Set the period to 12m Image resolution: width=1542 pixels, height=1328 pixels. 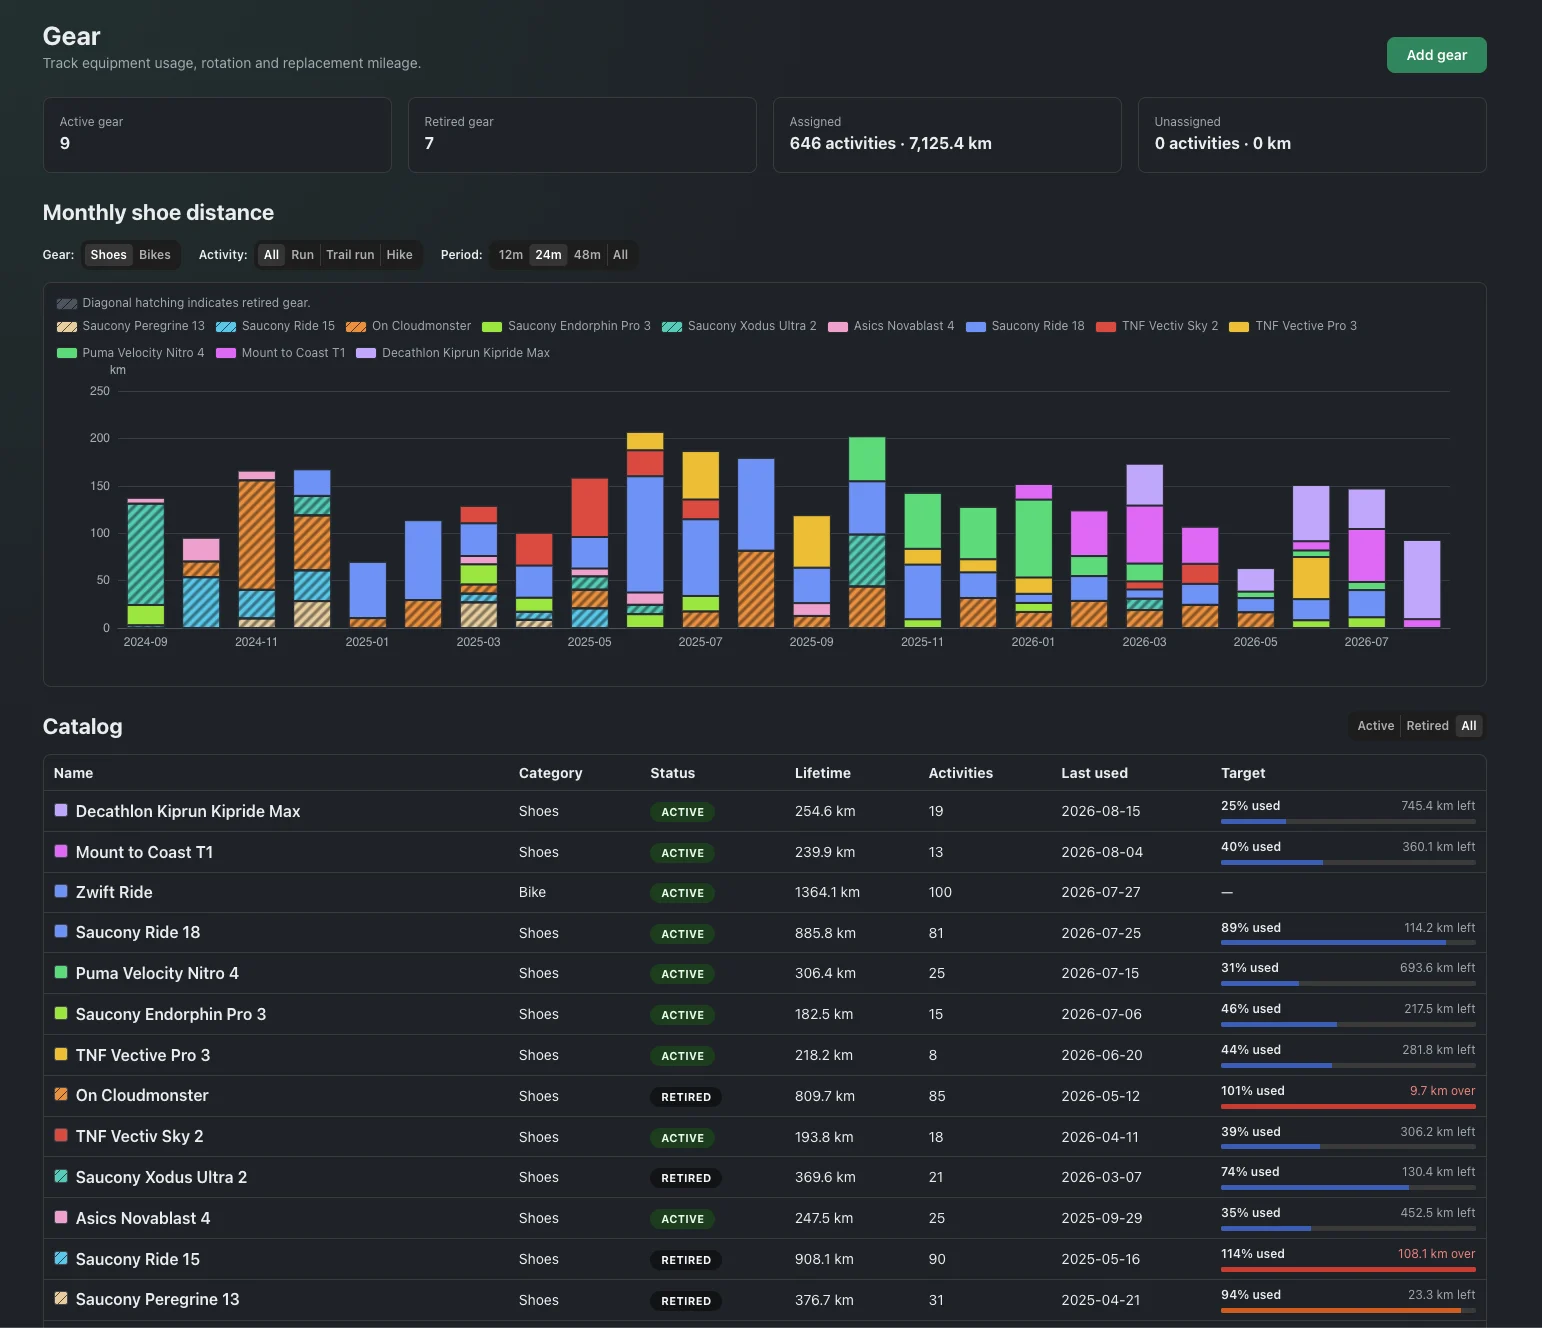tap(511, 255)
